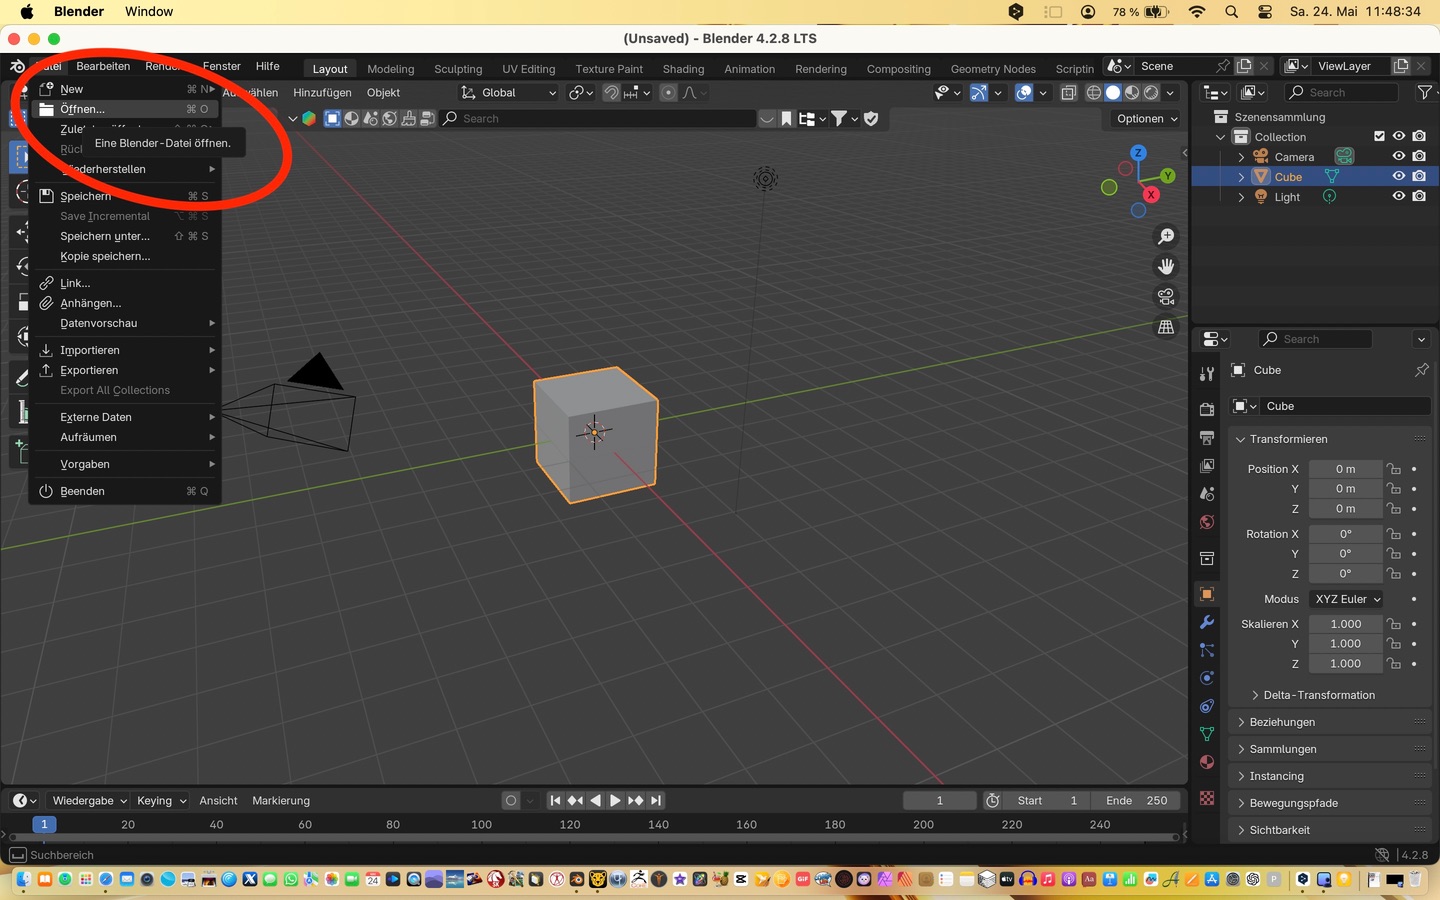
Task: Click the Ende frame 250 field
Action: pos(1136,801)
